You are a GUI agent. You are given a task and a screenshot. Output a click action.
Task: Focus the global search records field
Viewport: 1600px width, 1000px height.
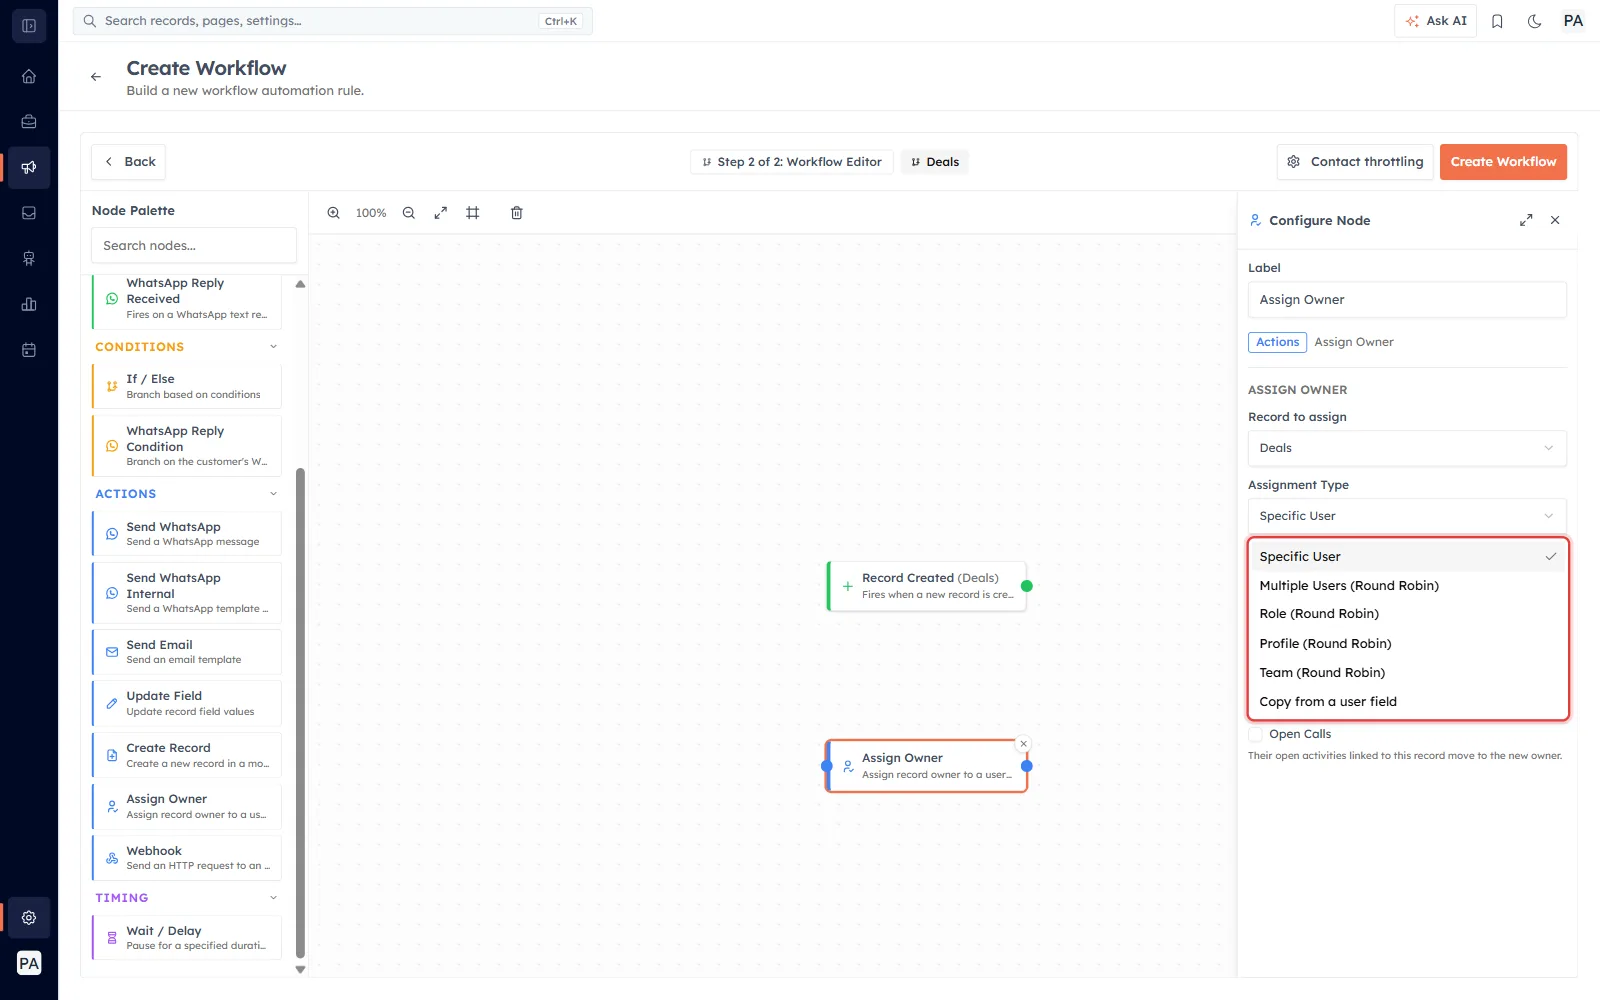click(x=332, y=21)
